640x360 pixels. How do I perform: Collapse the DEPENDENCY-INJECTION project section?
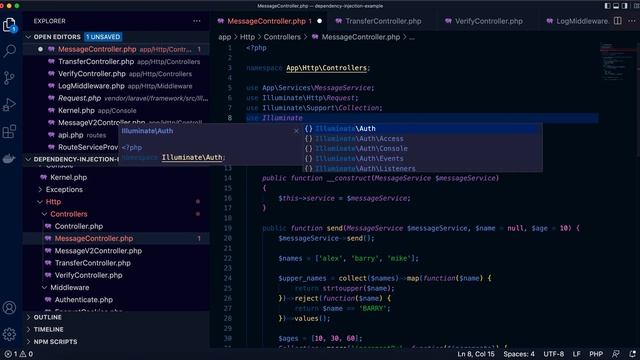click(x=28, y=159)
